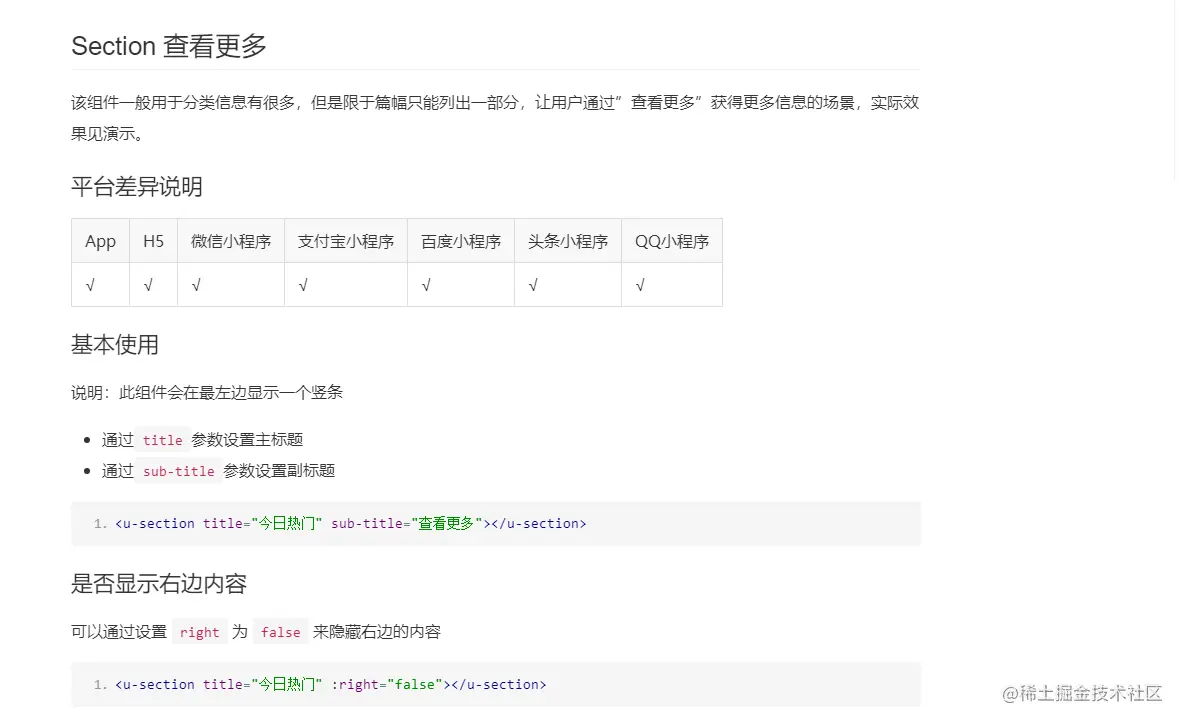Select the 'QQ小程序' table header
The image size is (1183, 724).
(671, 241)
